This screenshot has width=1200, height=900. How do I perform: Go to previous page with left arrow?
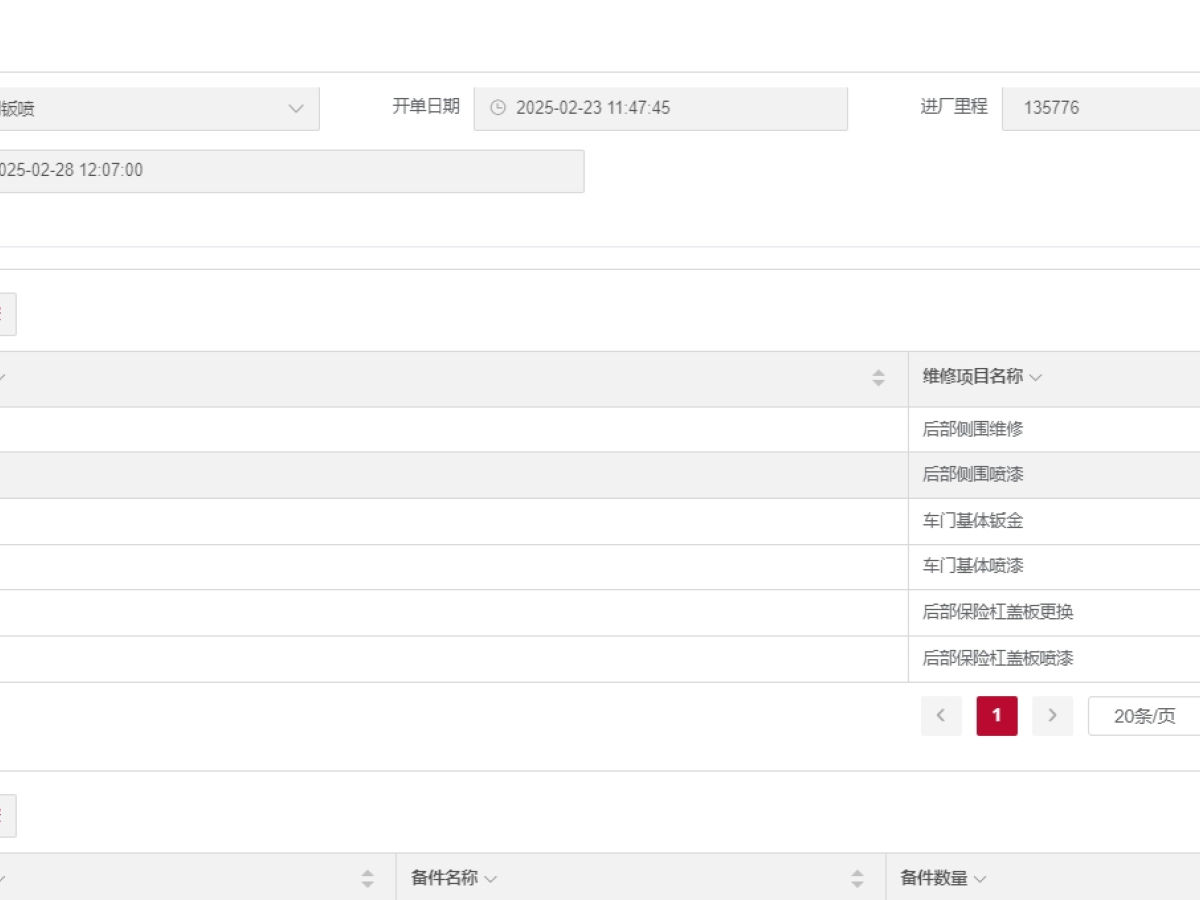941,716
